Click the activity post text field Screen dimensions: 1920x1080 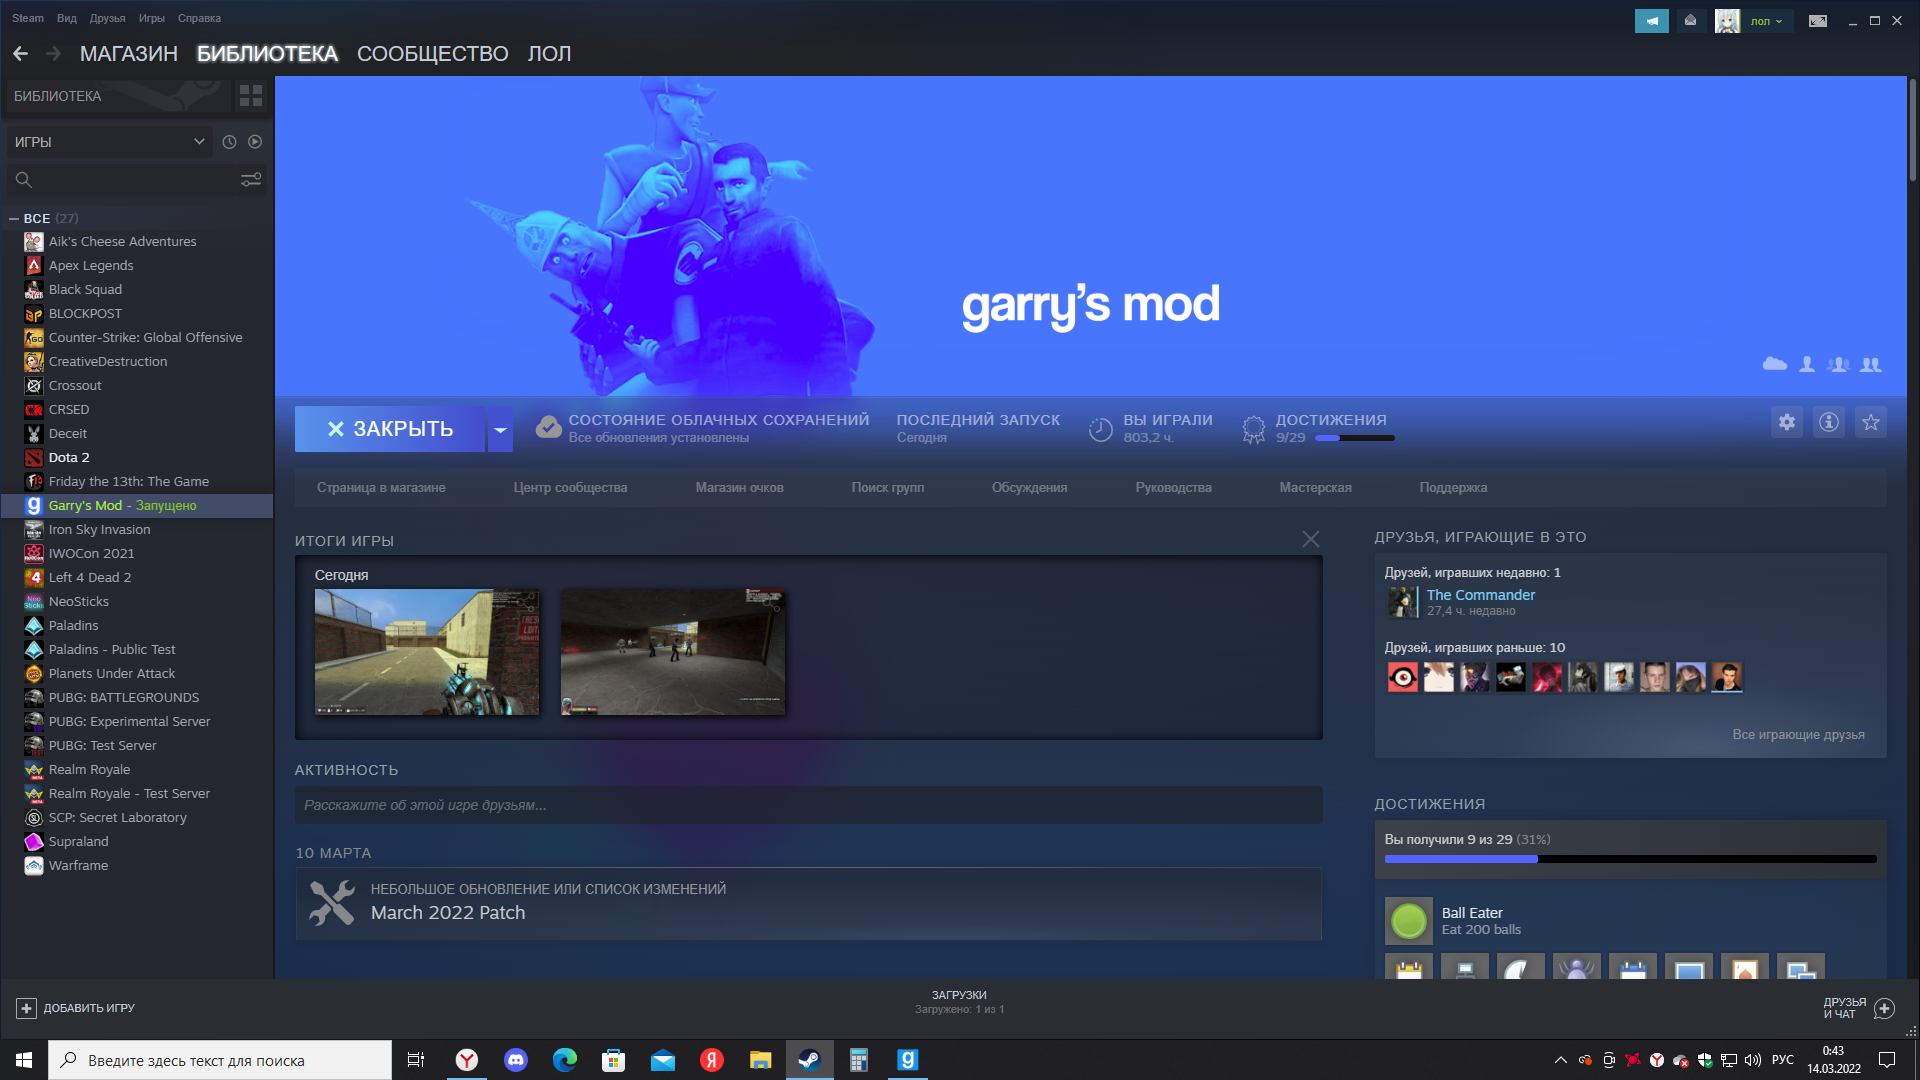(809, 805)
